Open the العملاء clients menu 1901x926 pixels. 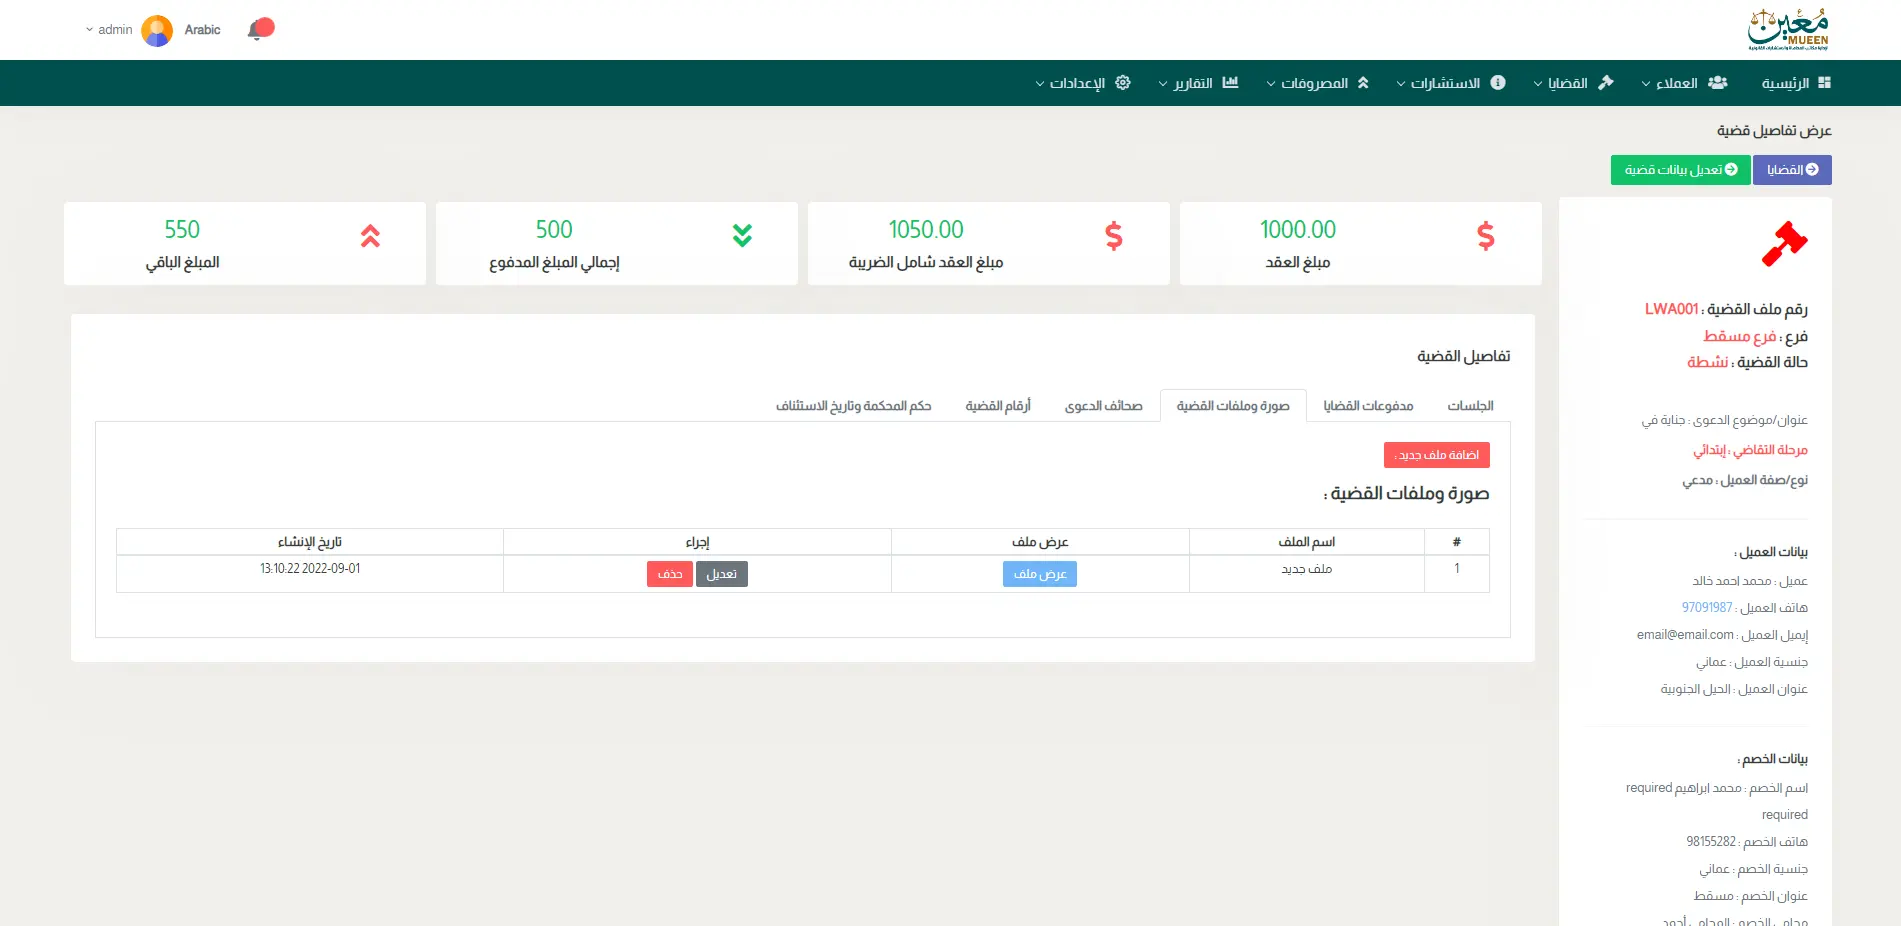1684,83
